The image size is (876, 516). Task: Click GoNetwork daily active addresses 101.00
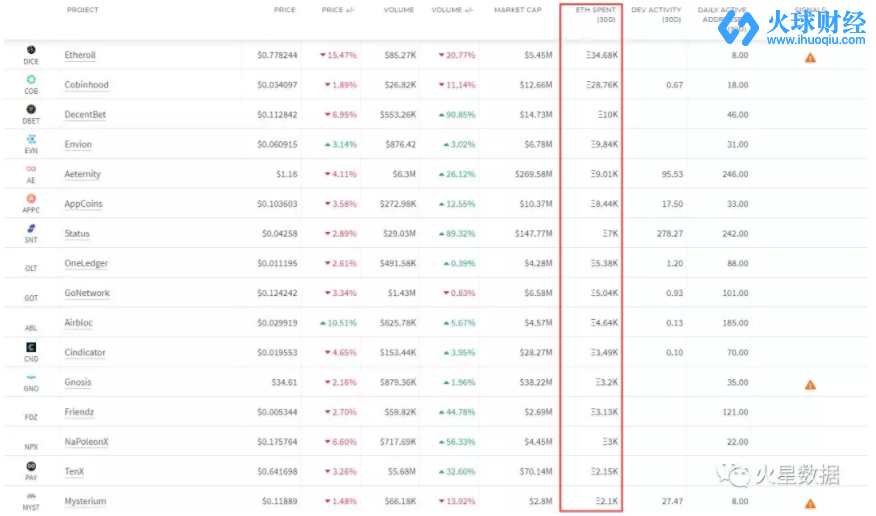pos(735,293)
